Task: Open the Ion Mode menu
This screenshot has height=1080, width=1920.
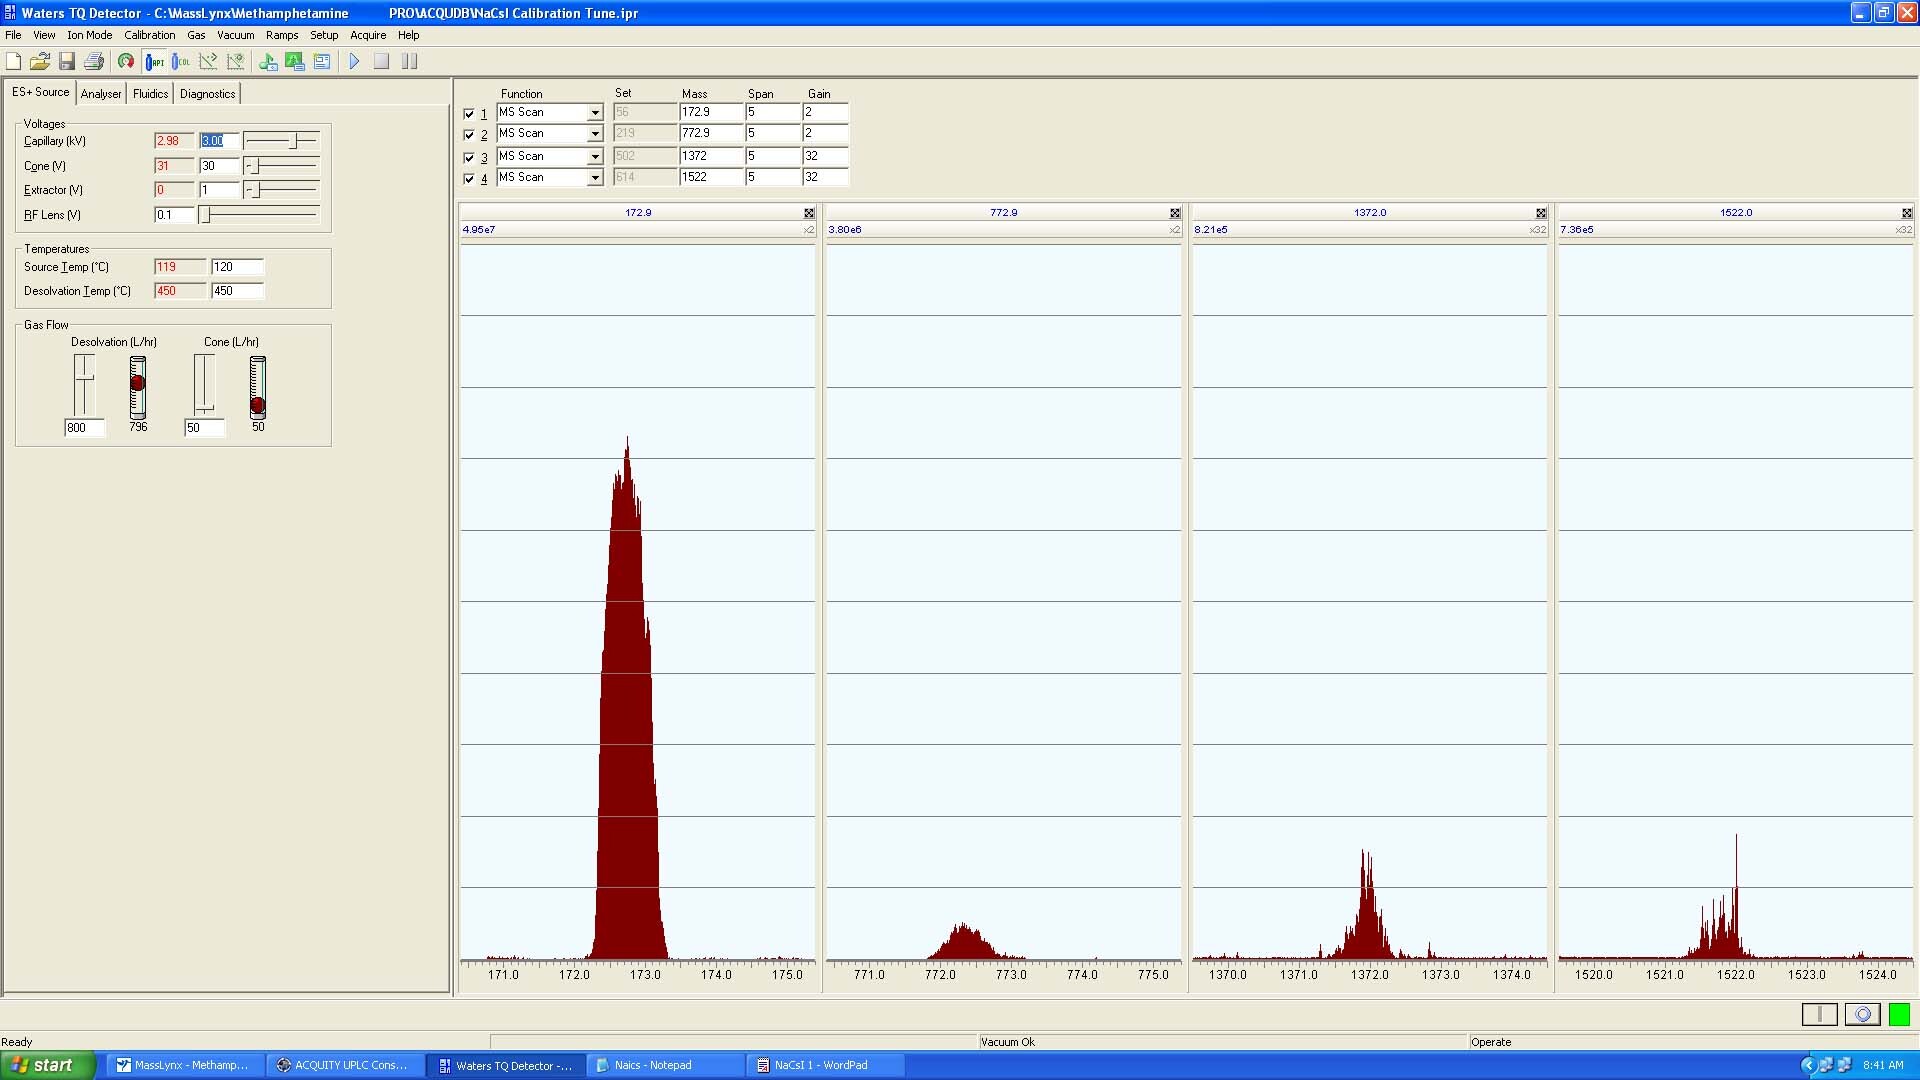Action: tap(89, 35)
